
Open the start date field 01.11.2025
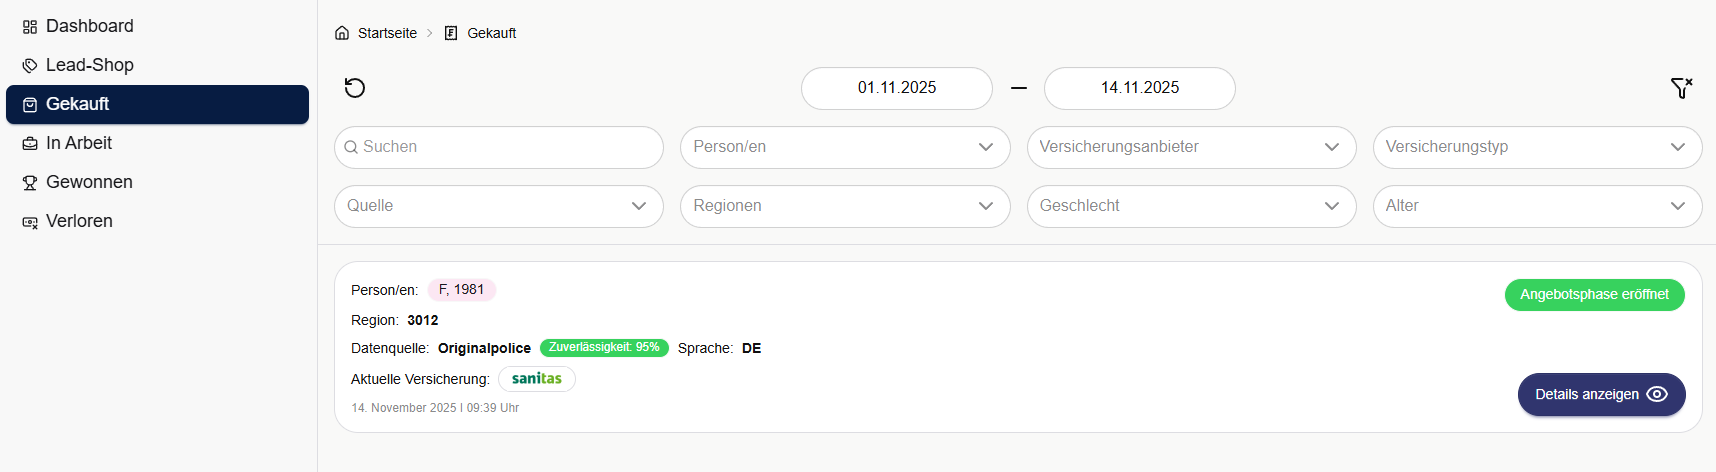click(x=896, y=88)
